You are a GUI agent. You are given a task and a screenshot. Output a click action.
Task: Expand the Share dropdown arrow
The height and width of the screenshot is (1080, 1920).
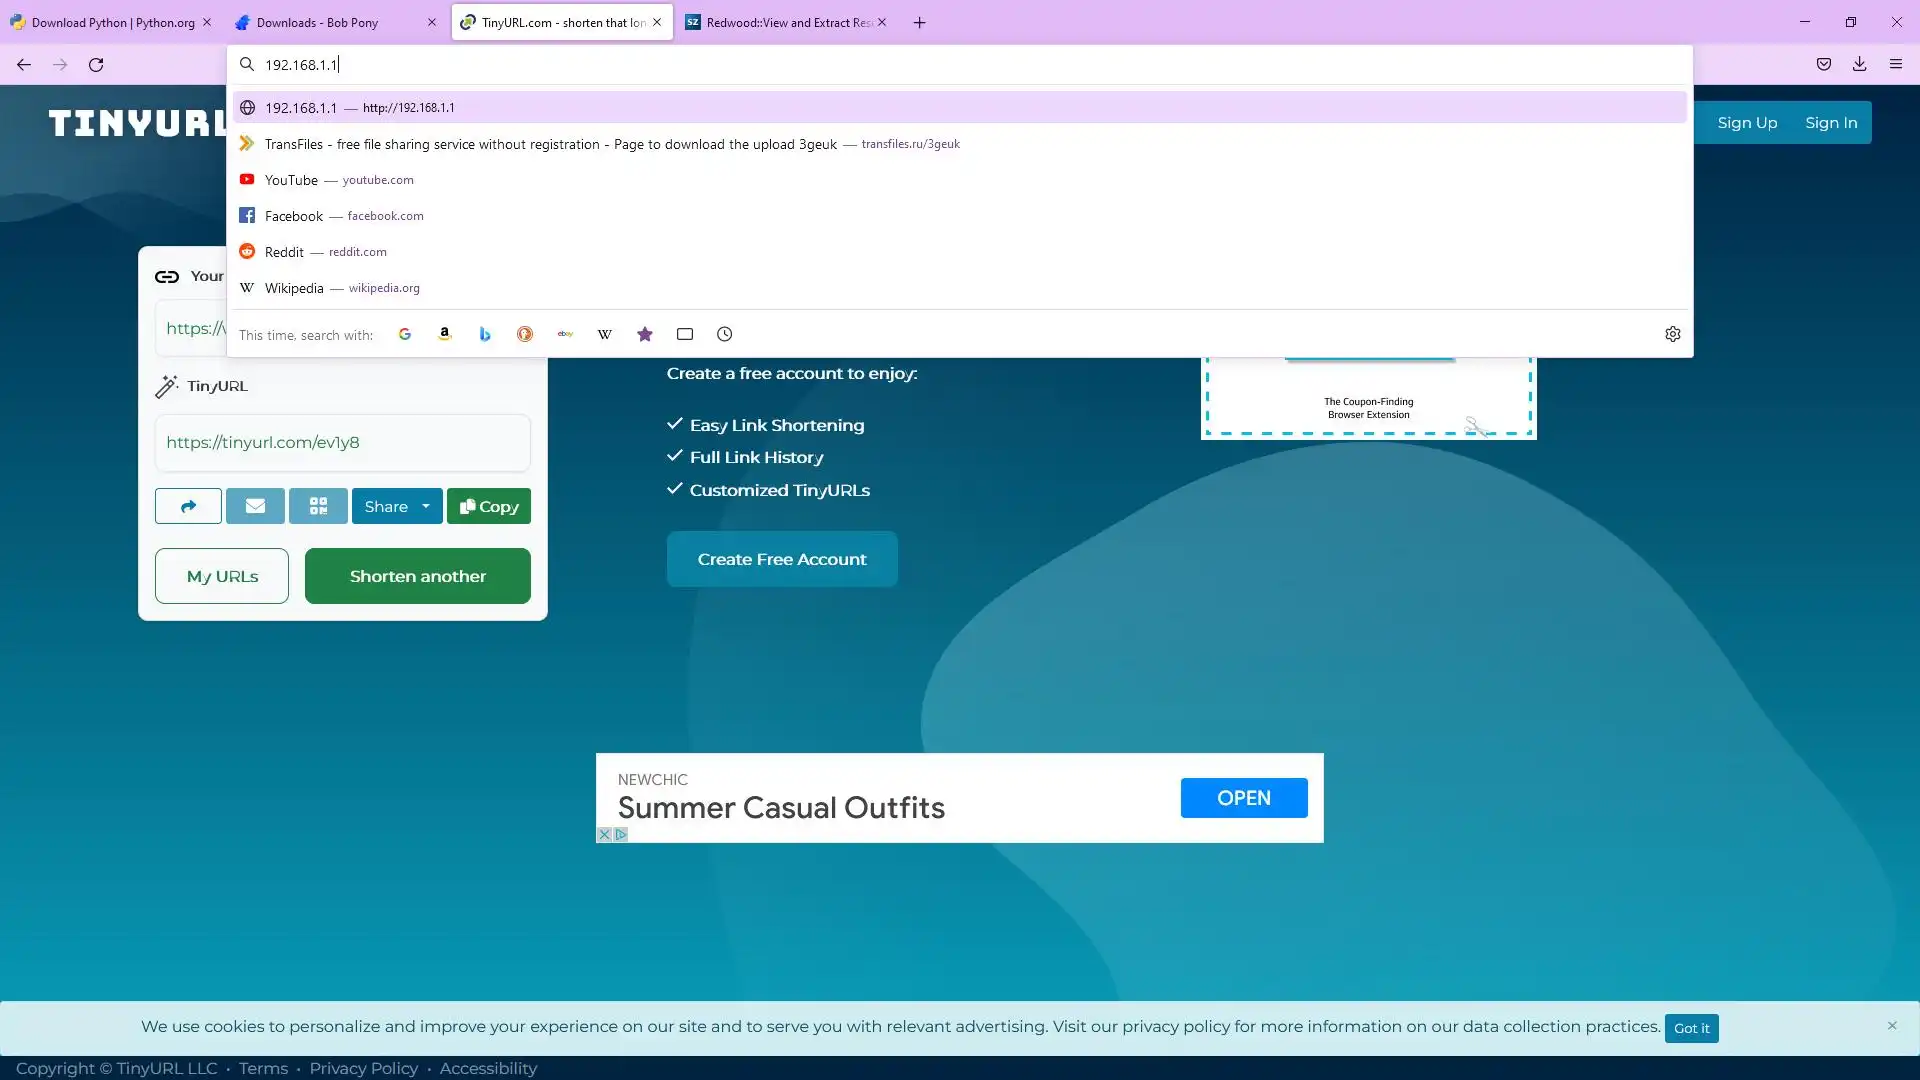426,506
